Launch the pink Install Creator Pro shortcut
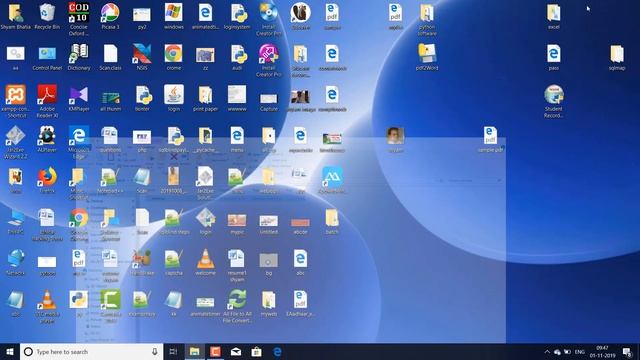This screenshot has width=640, height=360. pos(269,60)
